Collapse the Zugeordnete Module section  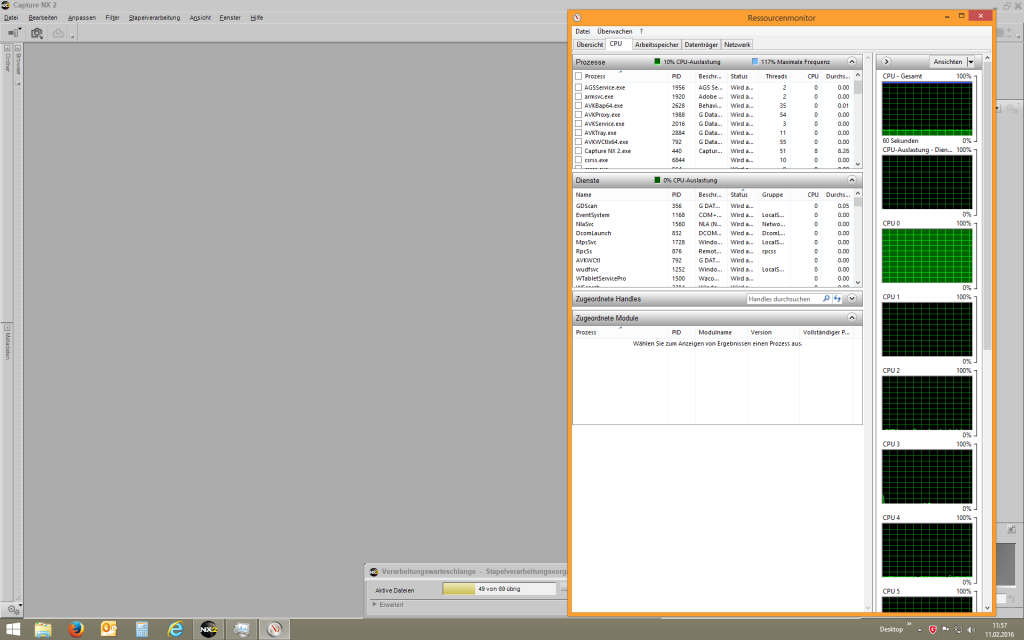[x=852, y=317]
